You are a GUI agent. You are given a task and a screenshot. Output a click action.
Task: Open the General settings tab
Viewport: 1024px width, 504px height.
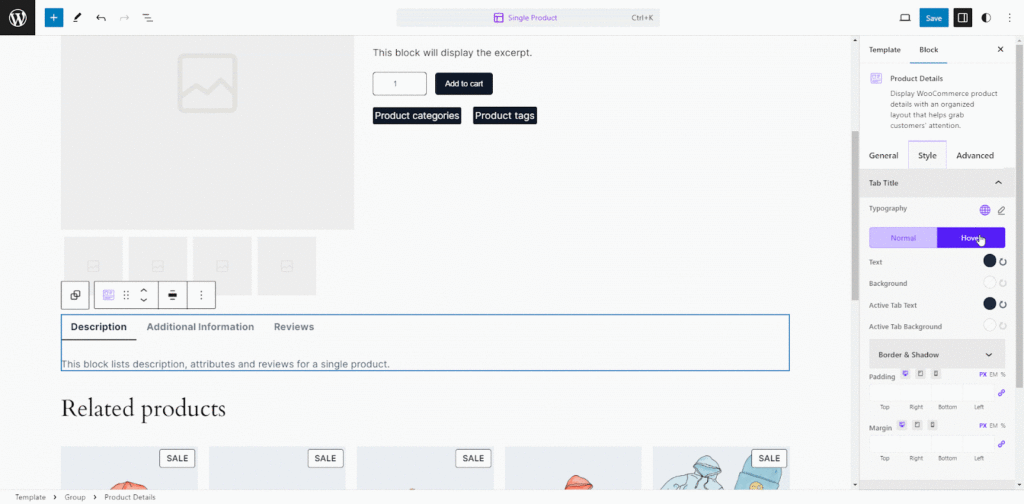tap(884, 155)
